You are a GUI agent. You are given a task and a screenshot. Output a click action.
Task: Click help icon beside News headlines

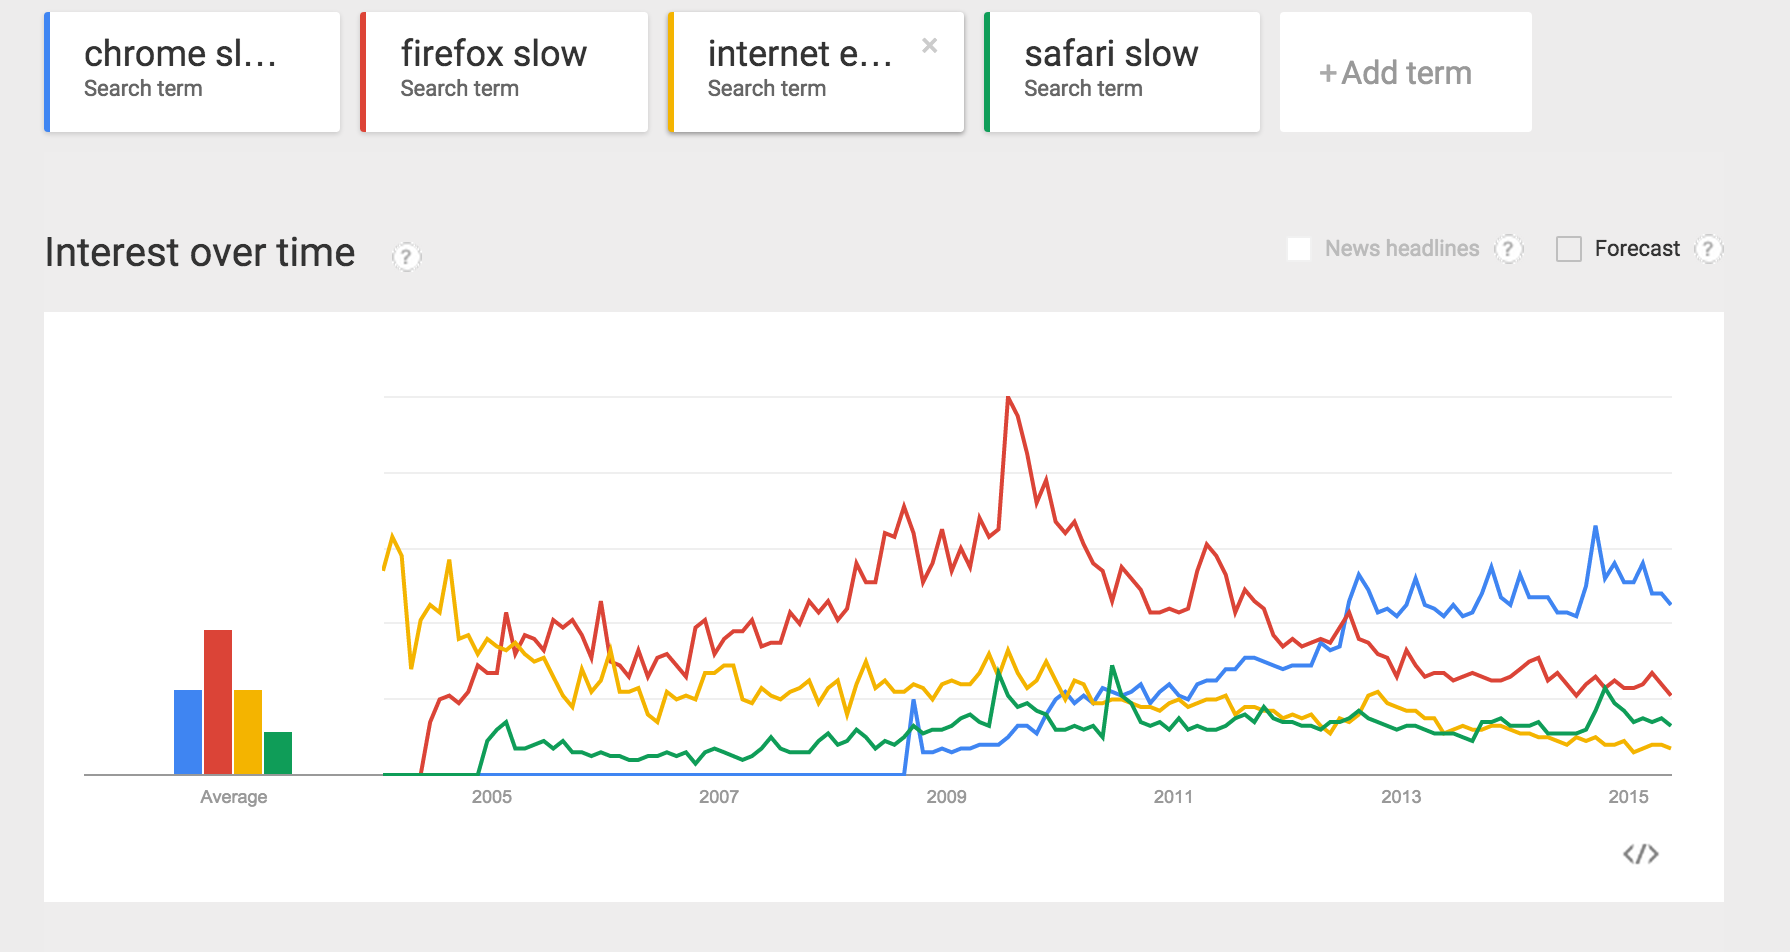[x=1508, y=249]
